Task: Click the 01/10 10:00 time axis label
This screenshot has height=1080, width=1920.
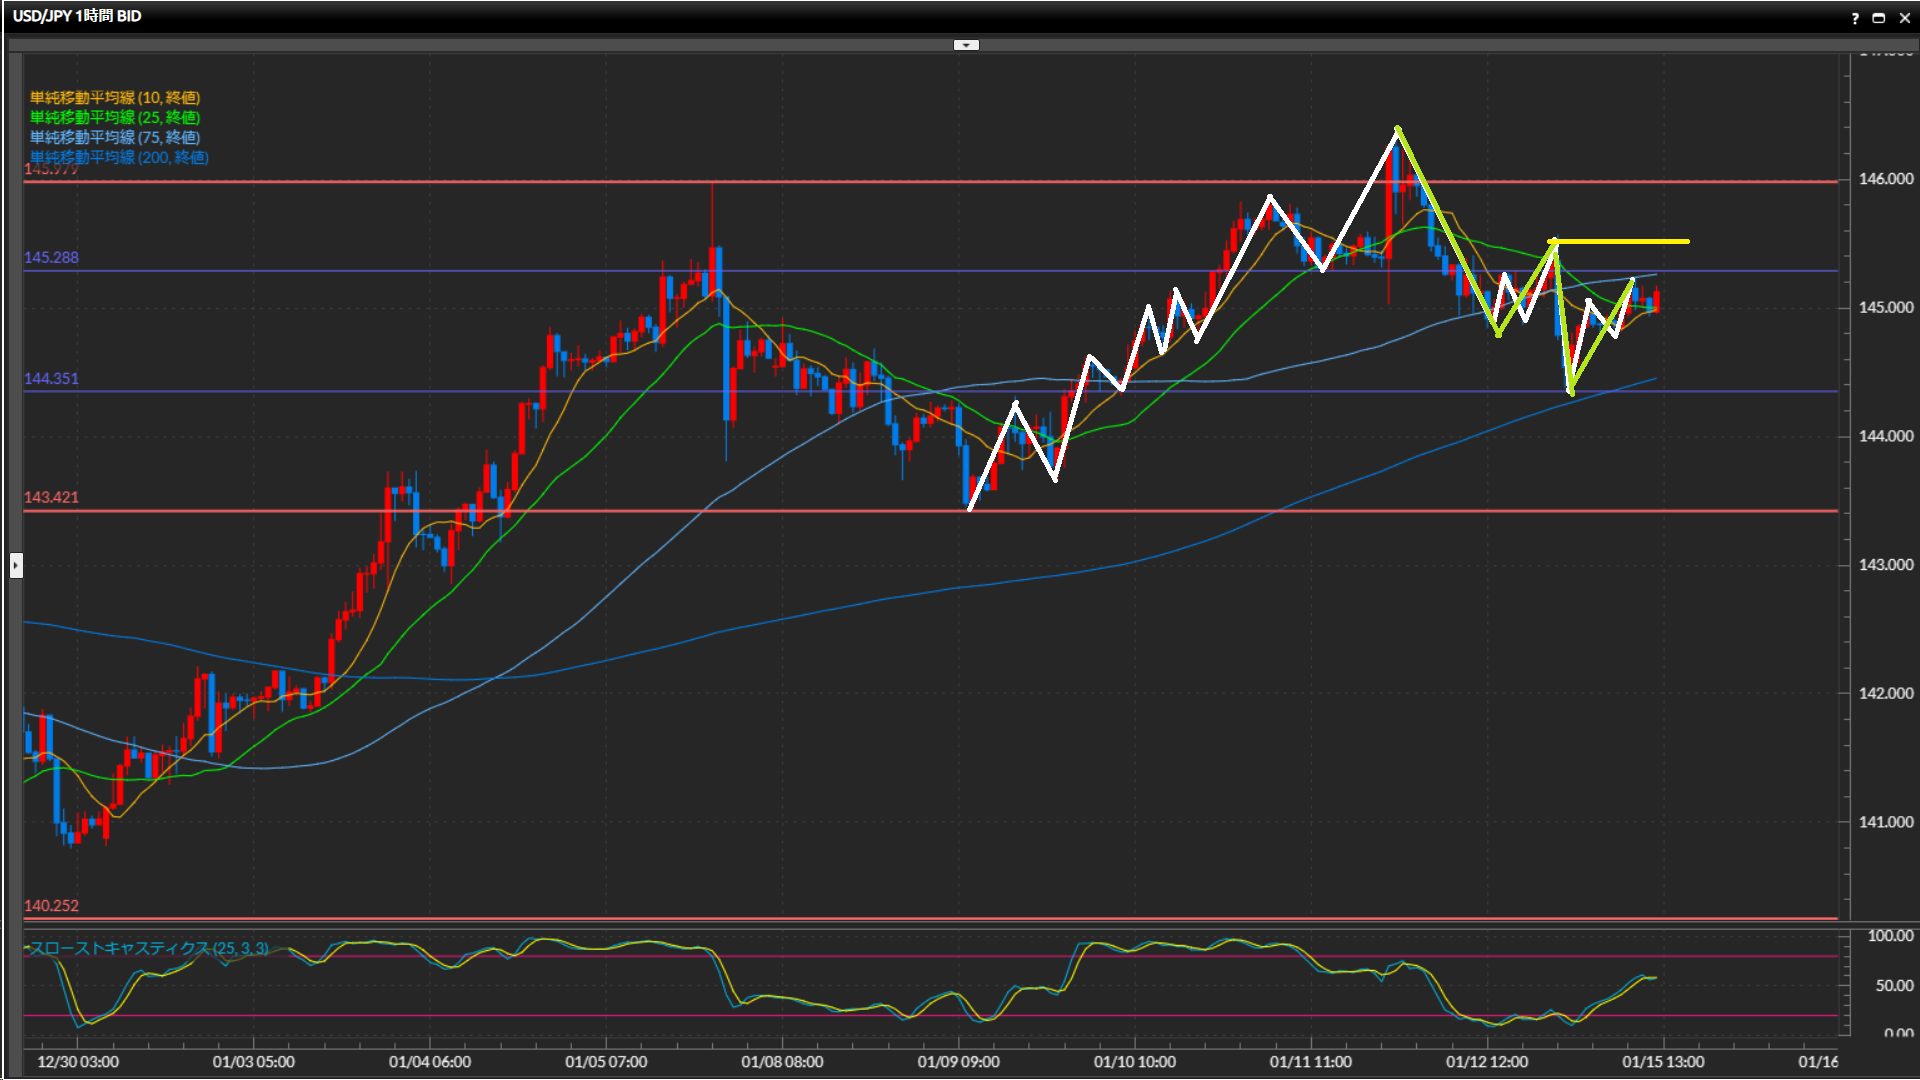Action: pos(1134,1062)
